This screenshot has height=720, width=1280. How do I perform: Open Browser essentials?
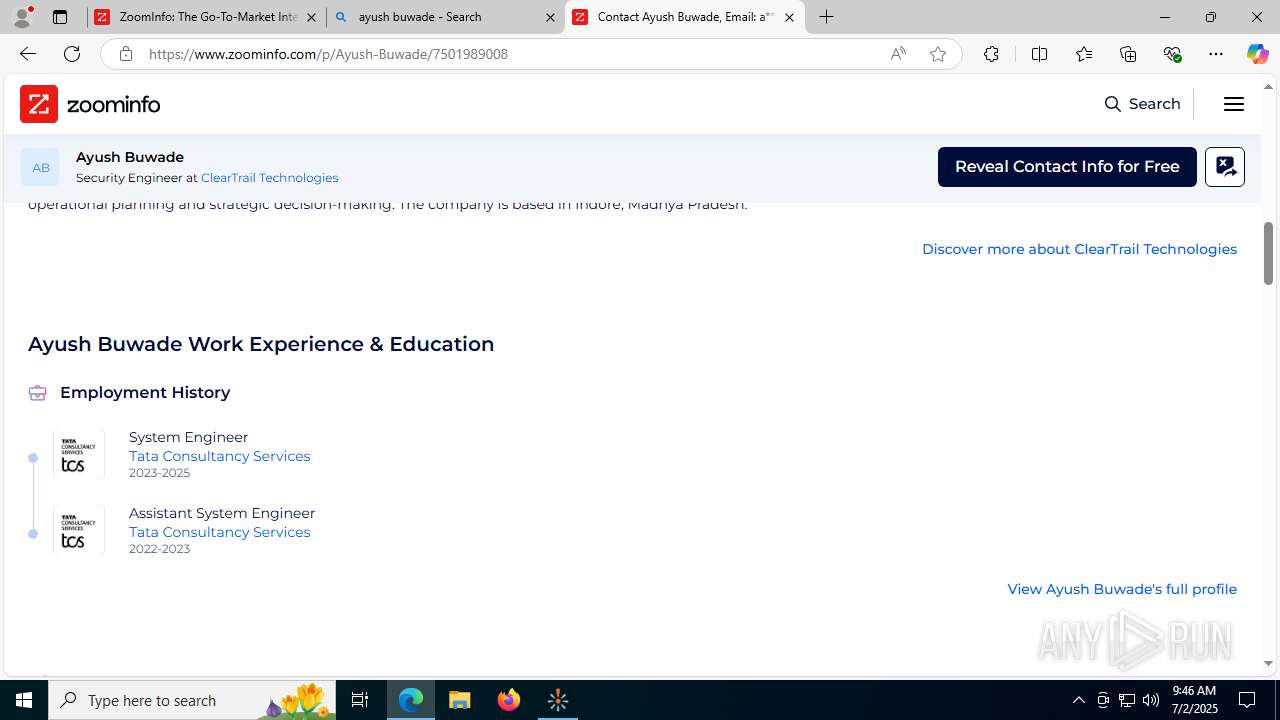1172,54
